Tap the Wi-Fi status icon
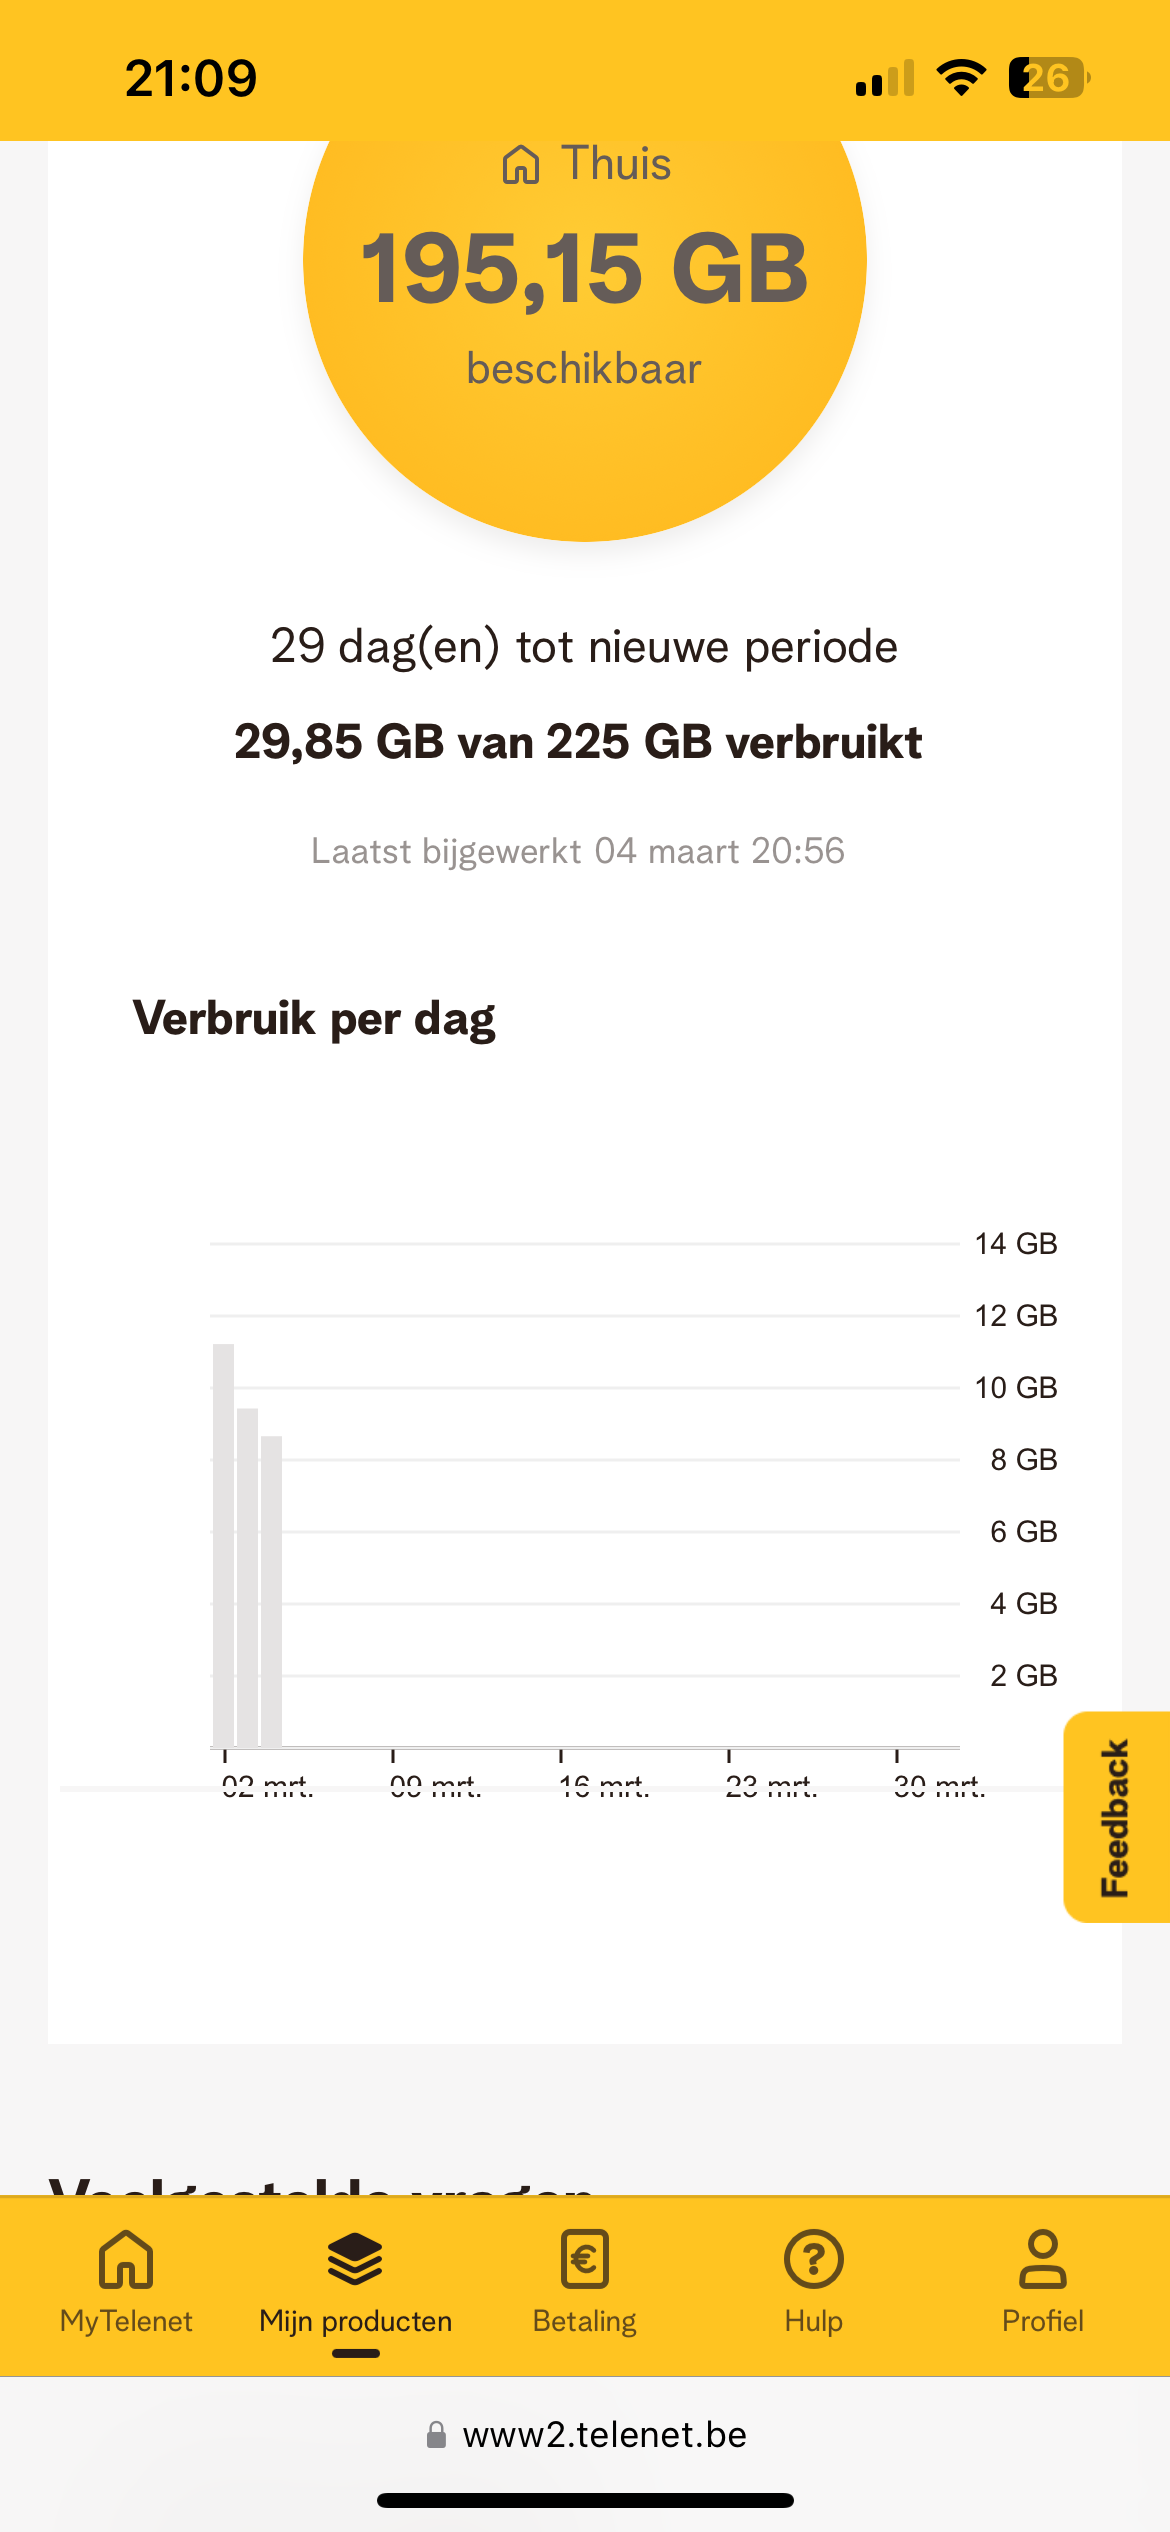Viewport: 1170px width, 2532px height. (x=960, y=78)
